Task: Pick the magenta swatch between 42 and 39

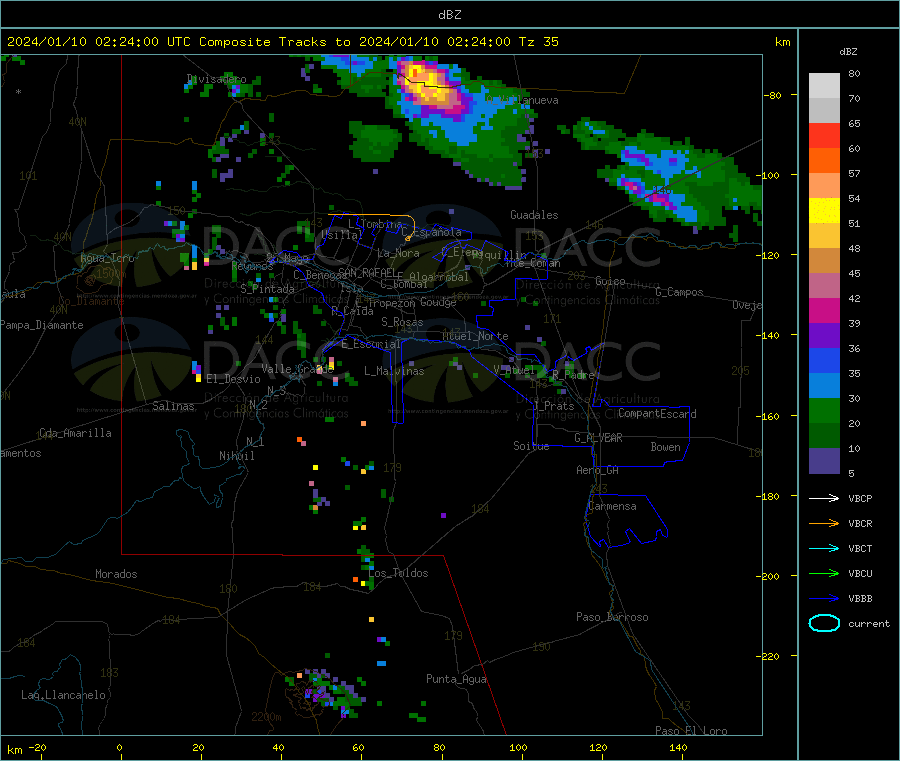Action: coord(824,310)
